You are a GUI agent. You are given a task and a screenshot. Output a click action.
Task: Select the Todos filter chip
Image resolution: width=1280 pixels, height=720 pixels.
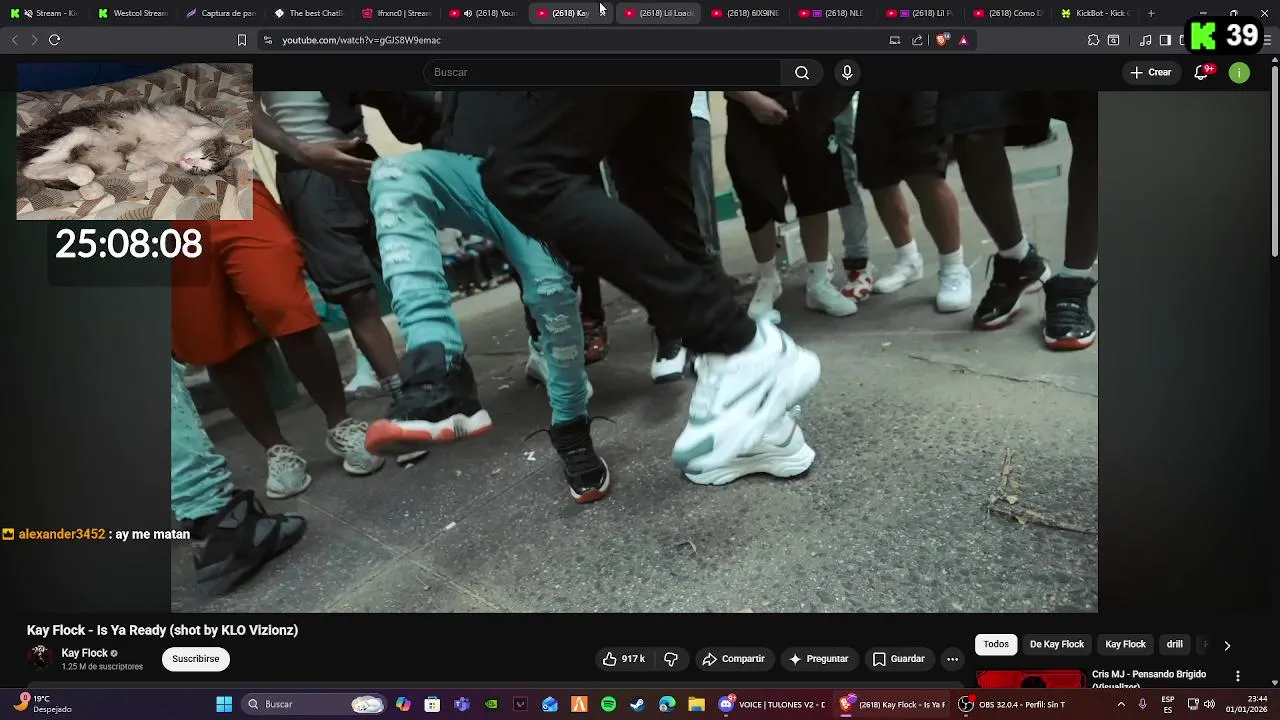coord(996,645)
